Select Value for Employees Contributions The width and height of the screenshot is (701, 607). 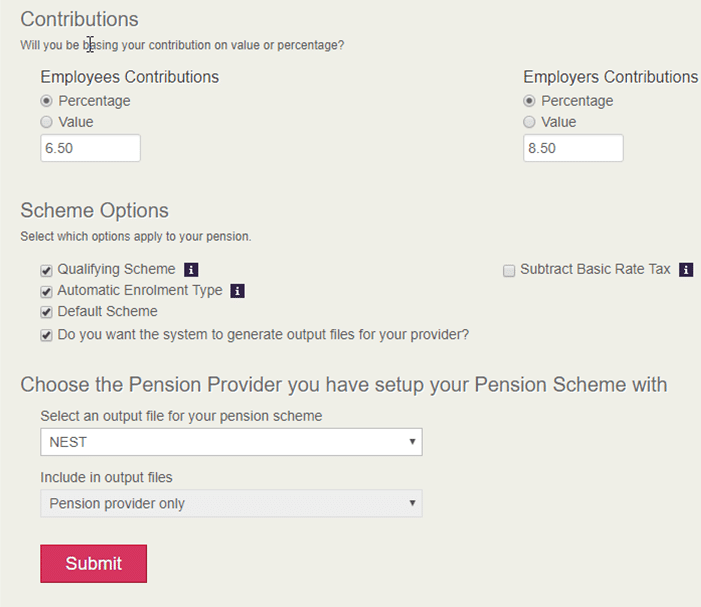pyautogui.click(x=46, y=122)
